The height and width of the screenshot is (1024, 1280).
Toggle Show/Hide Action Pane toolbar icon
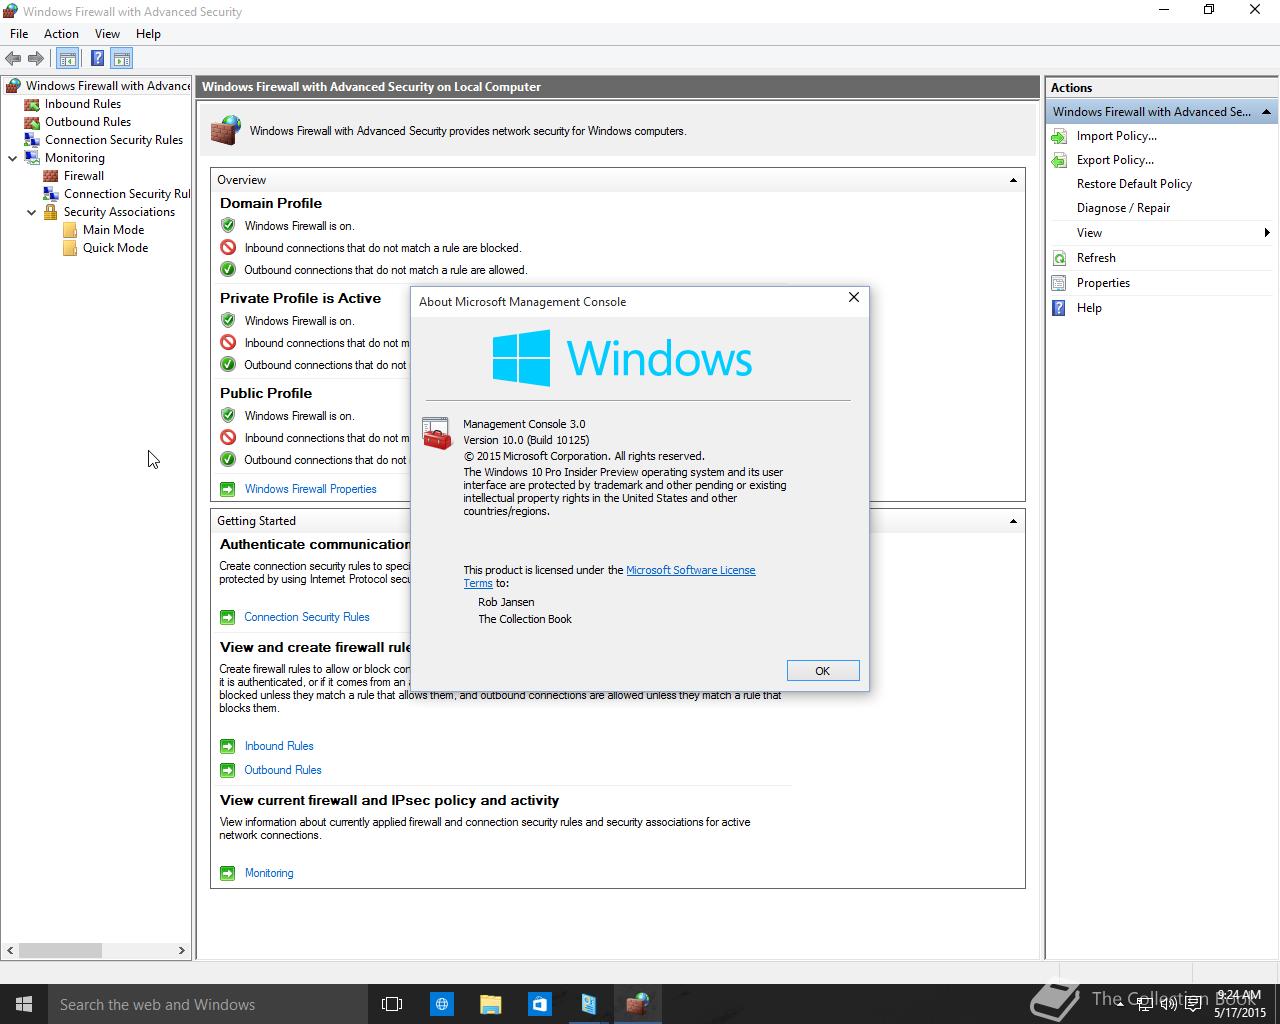(122, 59)
